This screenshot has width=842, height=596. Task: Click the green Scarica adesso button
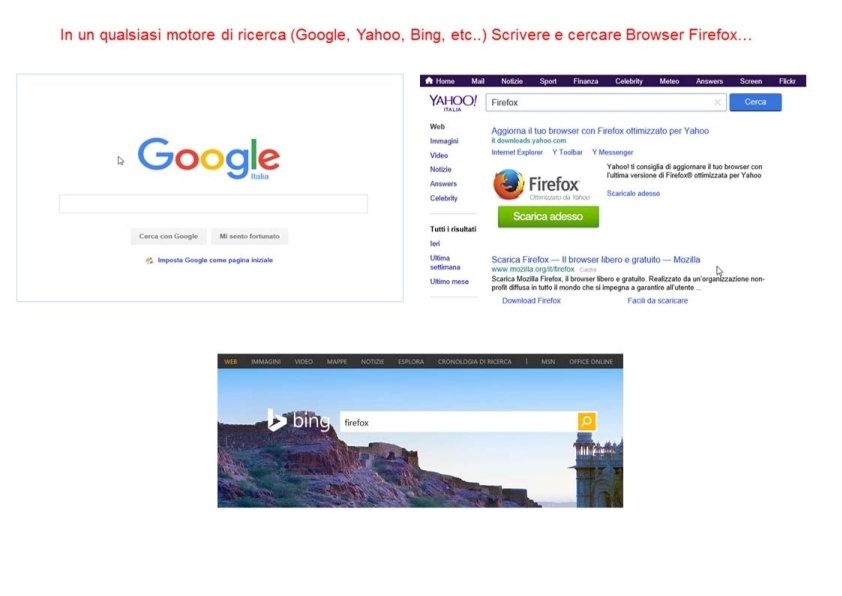pyautogui.click(x=548, y=216)
